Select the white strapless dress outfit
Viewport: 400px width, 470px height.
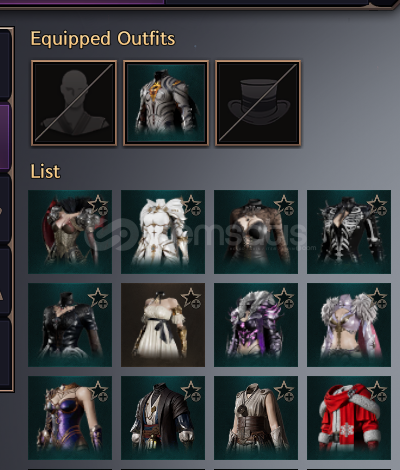point(163,325)
